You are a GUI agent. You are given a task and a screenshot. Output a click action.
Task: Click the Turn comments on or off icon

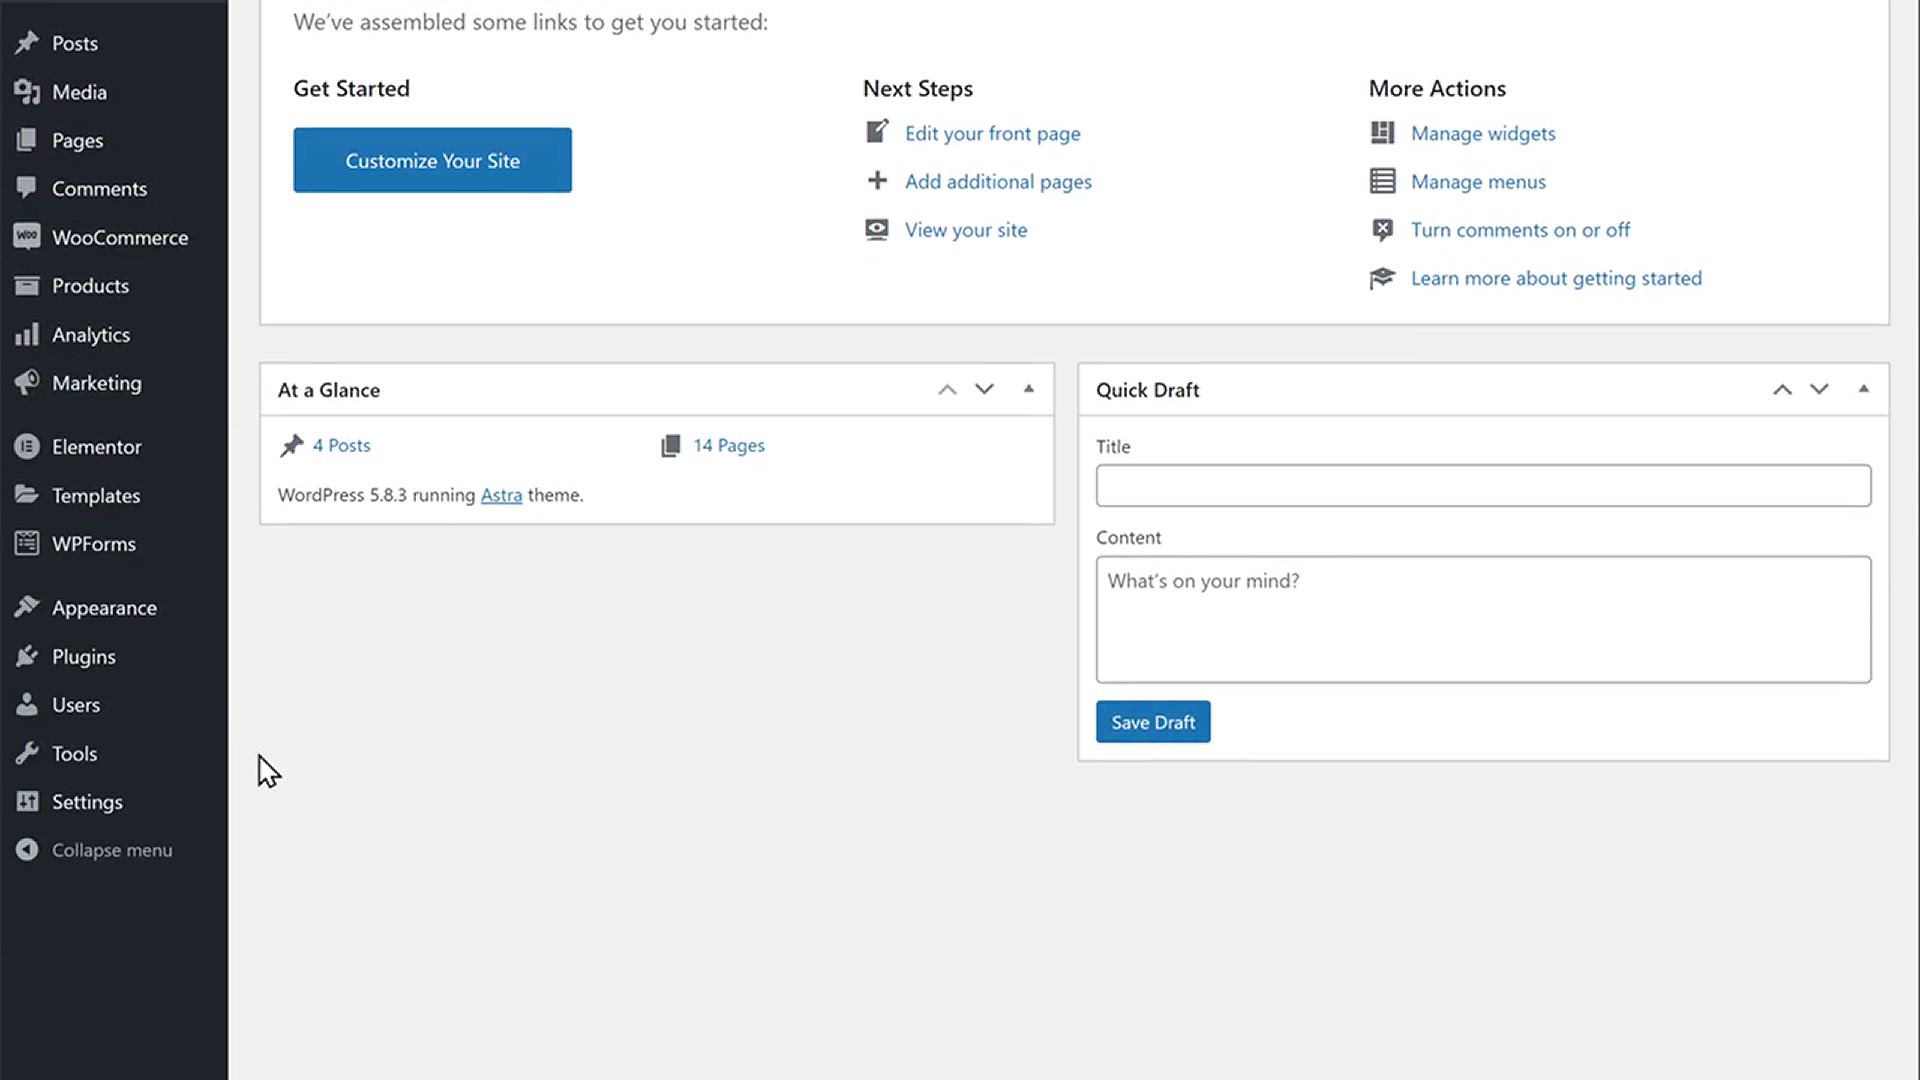point(1382,230)
